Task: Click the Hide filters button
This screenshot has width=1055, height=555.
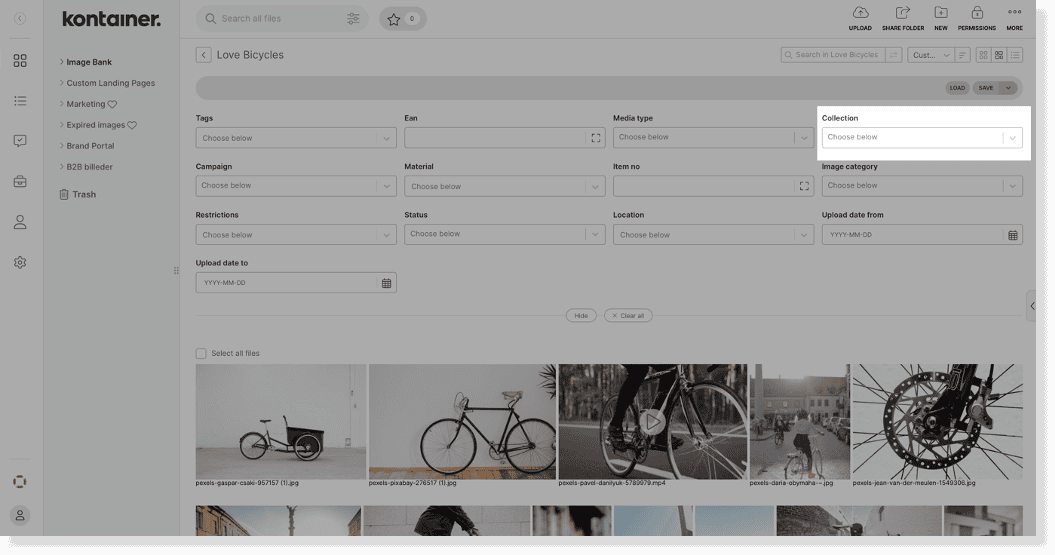Action: 581,315
